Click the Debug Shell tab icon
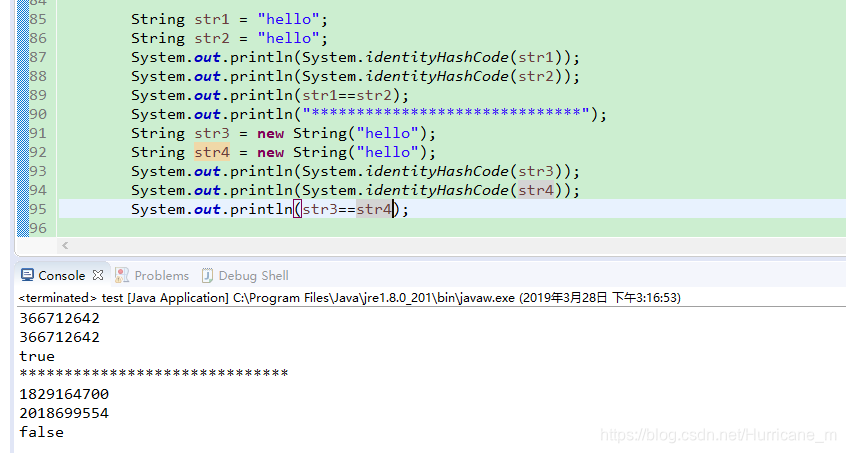846x453 pixels. click(x=207, y=276)
